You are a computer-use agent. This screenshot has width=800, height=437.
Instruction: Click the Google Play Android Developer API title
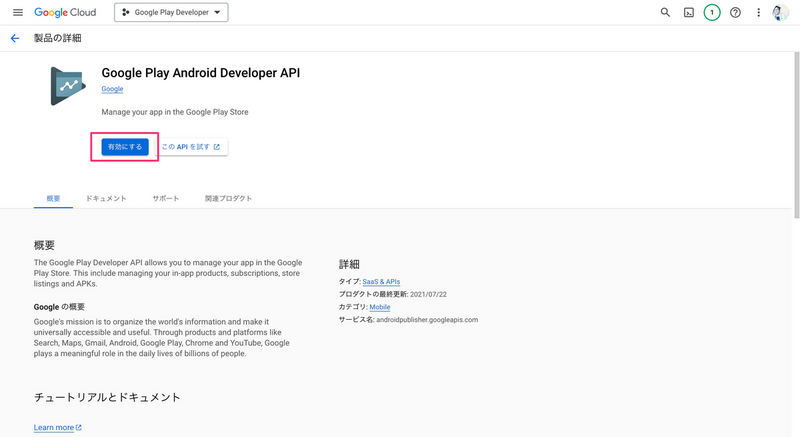pyautogui.click(x=201, y=73)
